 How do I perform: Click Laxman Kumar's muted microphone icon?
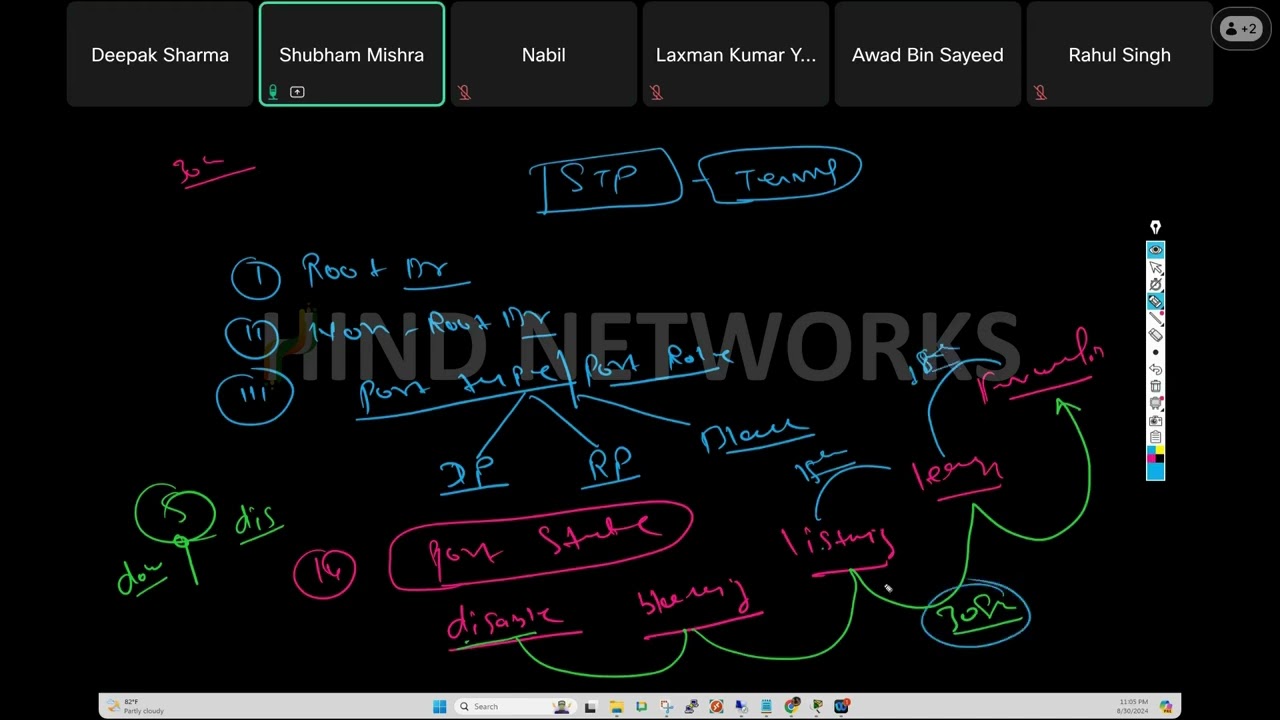click(656, 92)
